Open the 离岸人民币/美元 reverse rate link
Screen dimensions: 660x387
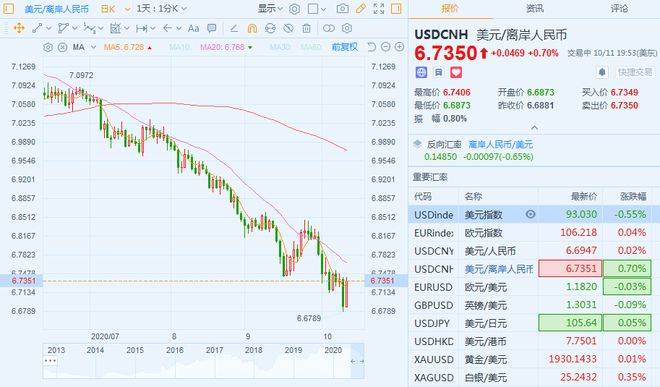point(500,144)
